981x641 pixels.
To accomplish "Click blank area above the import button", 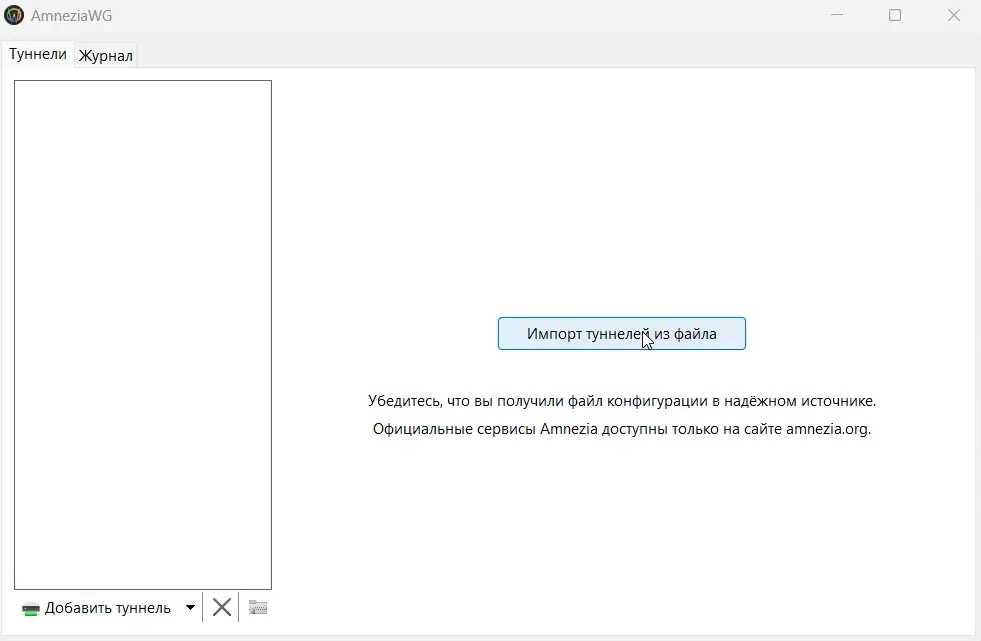I will [x=621, y=200].
